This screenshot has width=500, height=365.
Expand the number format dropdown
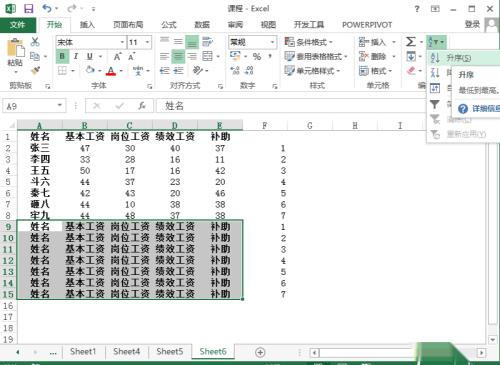[272, 42]
